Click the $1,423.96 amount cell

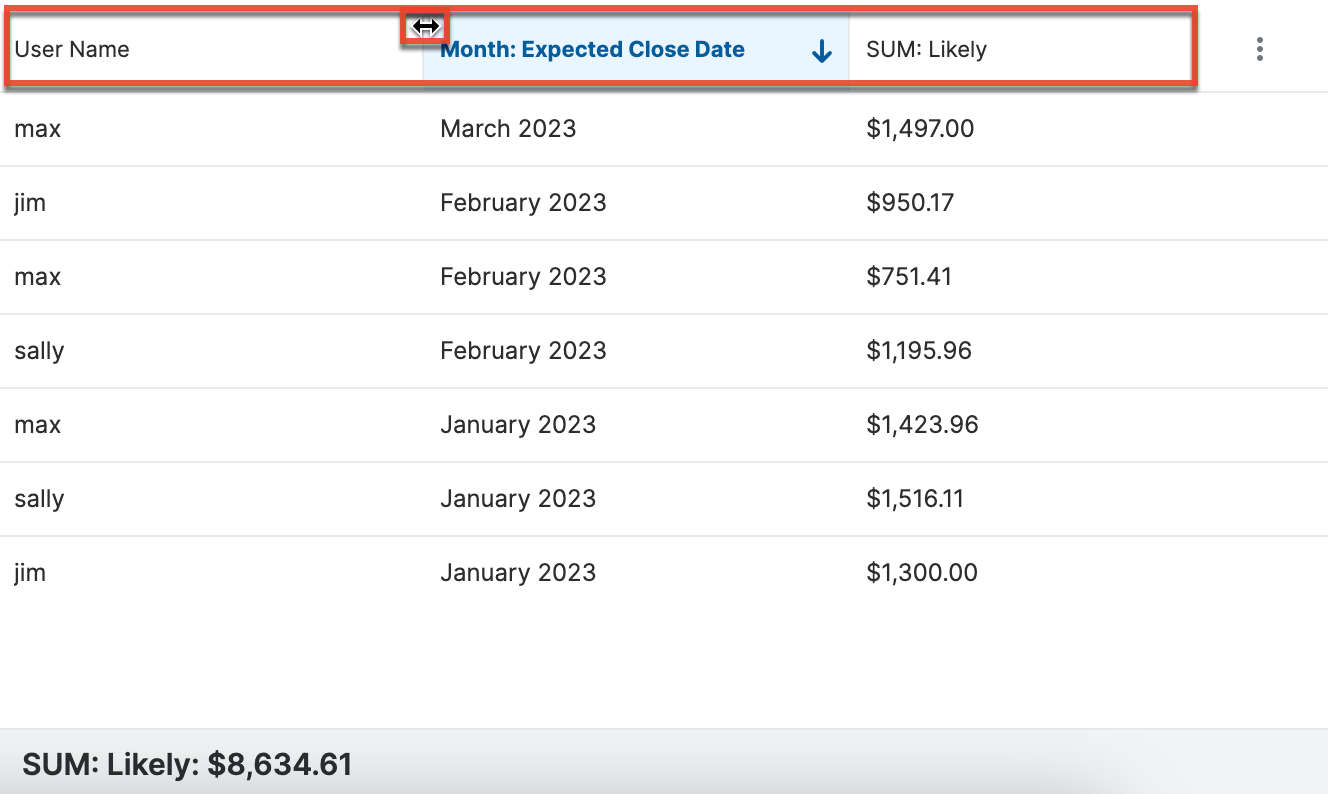922,425
